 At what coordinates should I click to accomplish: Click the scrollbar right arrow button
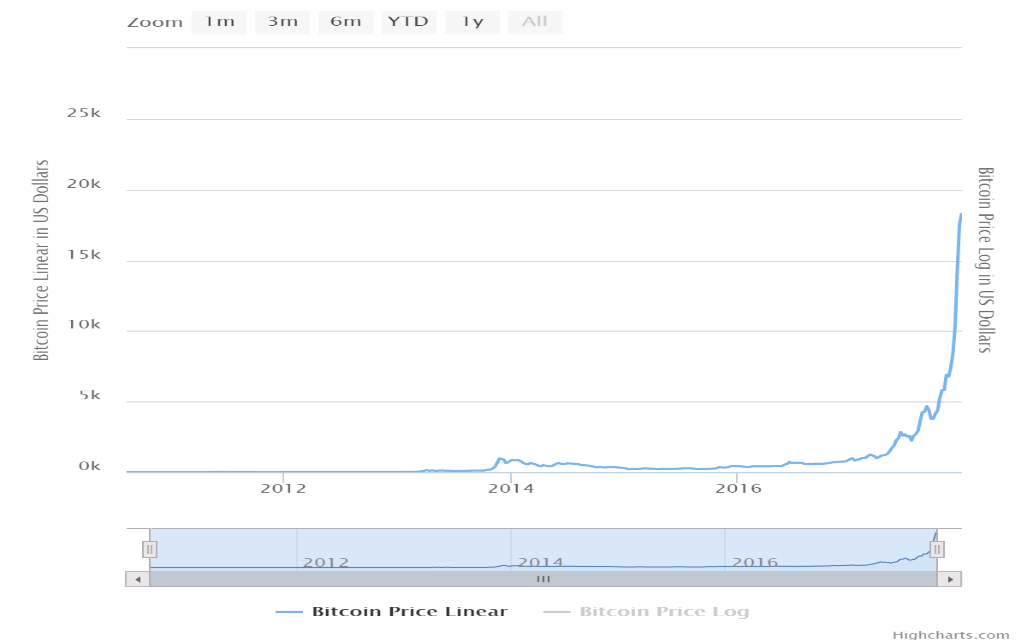tap(950, 579)
